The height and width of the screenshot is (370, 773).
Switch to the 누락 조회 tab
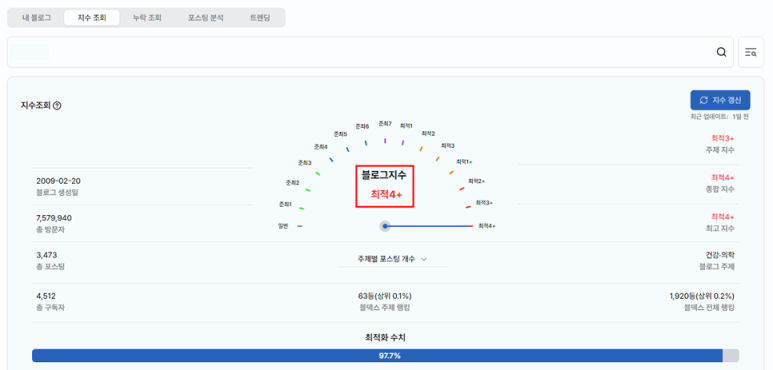[x=147, y=18]
